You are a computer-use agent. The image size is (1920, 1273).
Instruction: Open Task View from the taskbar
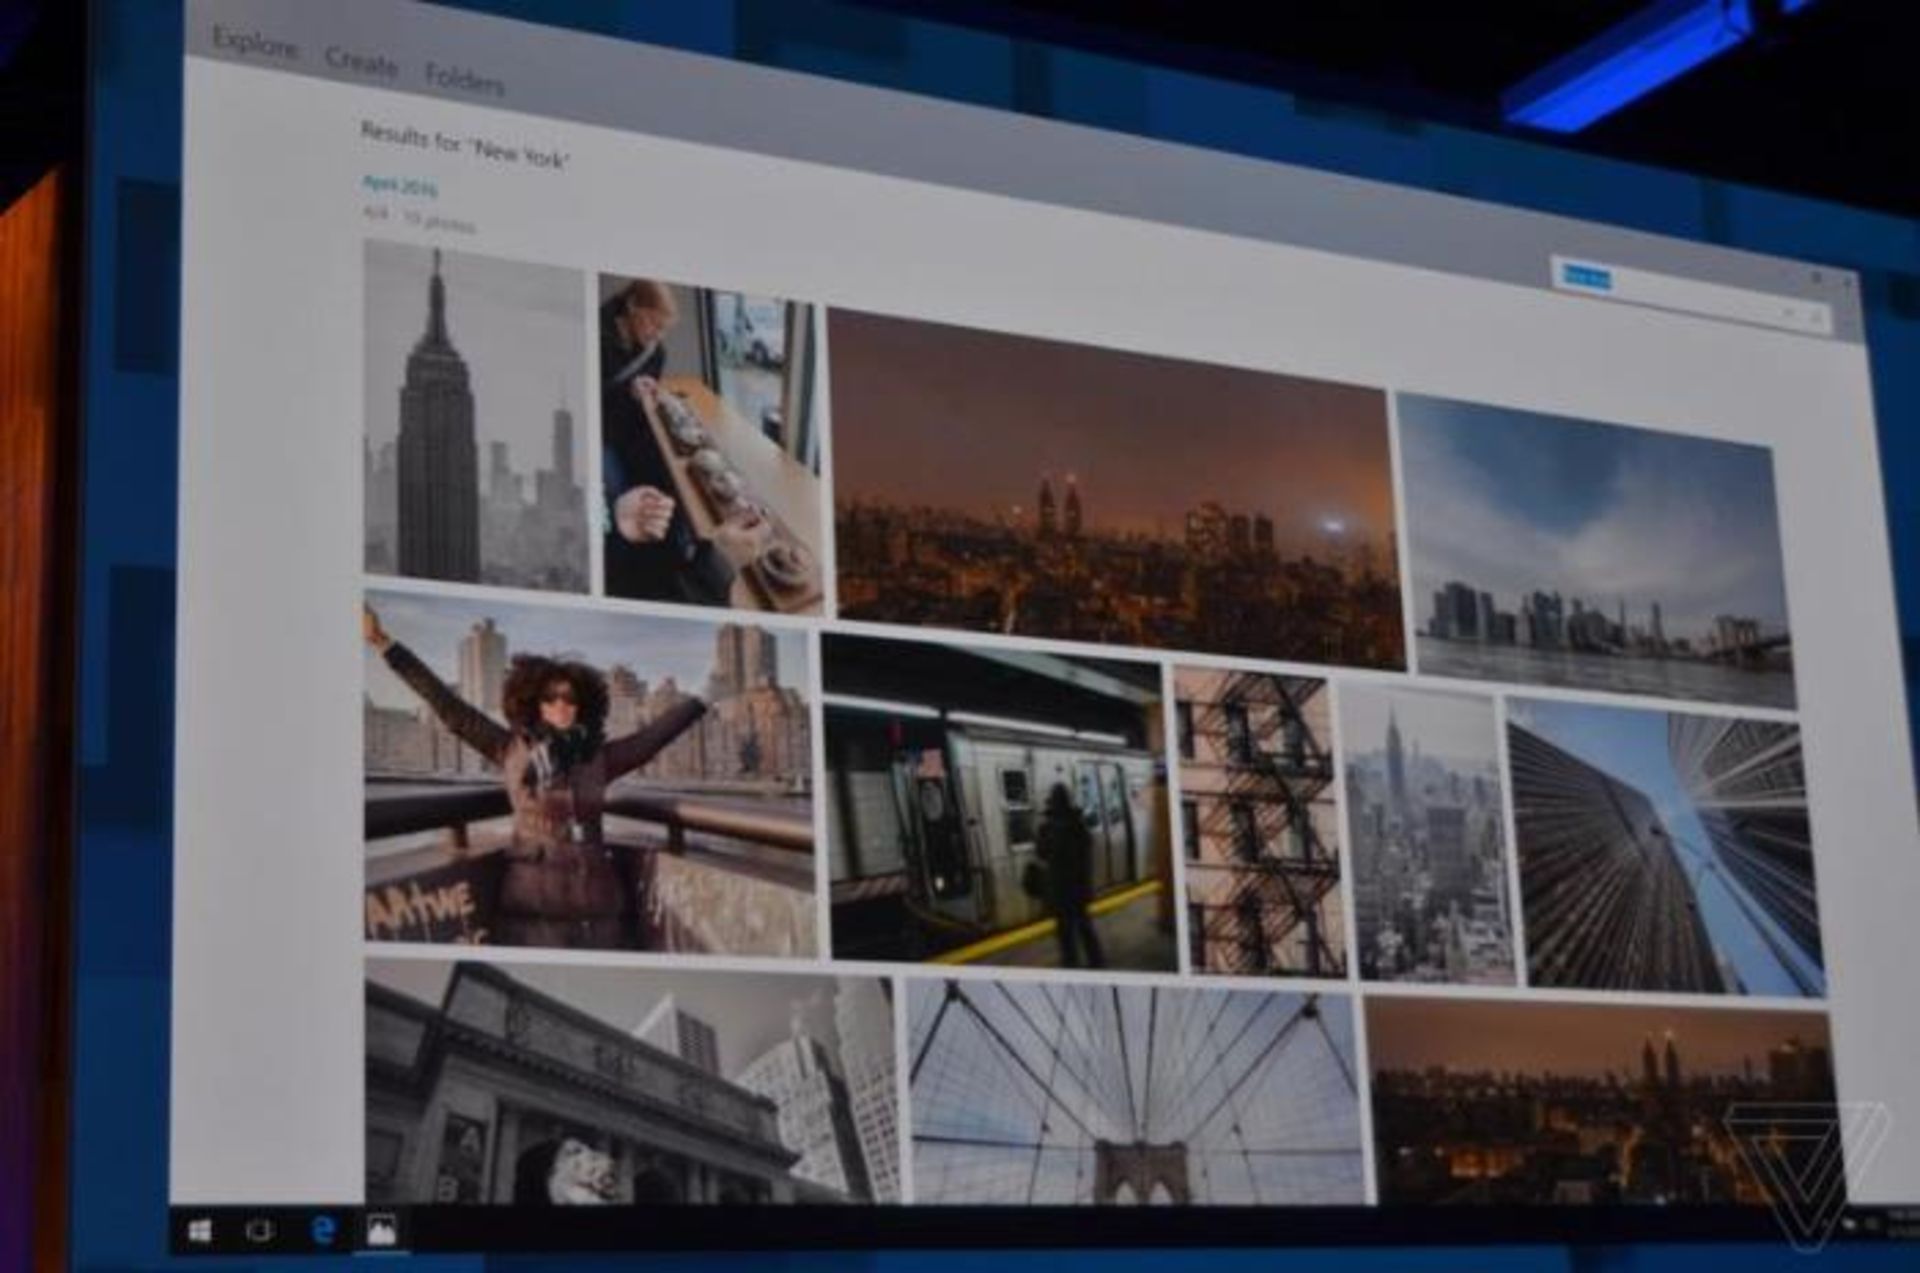[x=259, y=1230]
